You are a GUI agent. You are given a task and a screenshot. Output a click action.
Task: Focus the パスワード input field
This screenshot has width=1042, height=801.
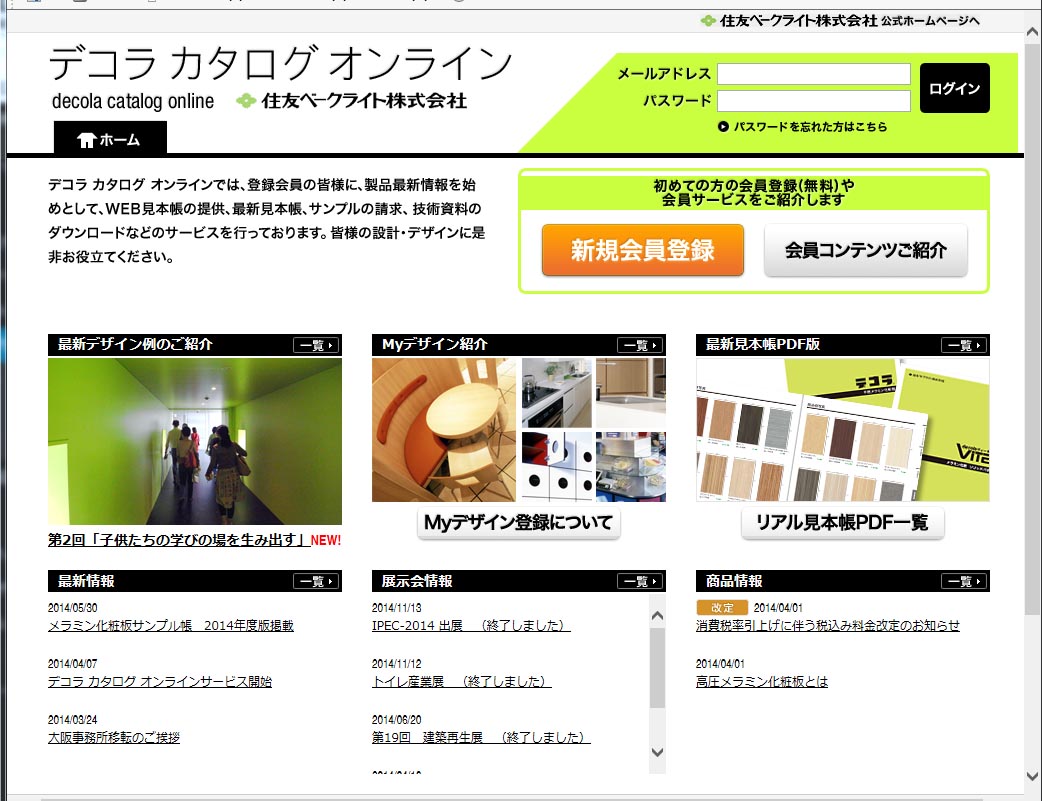[x=813, y=101]
